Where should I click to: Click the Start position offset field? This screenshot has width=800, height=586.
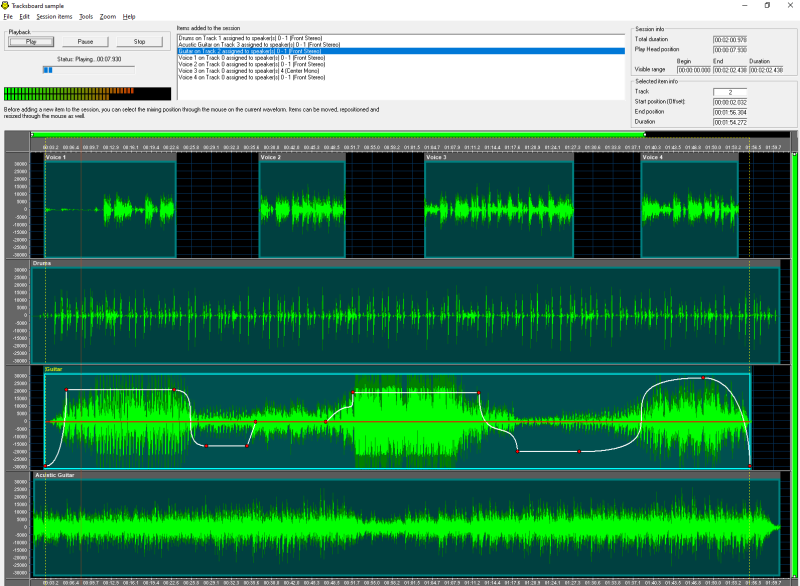tap(730, 101)
